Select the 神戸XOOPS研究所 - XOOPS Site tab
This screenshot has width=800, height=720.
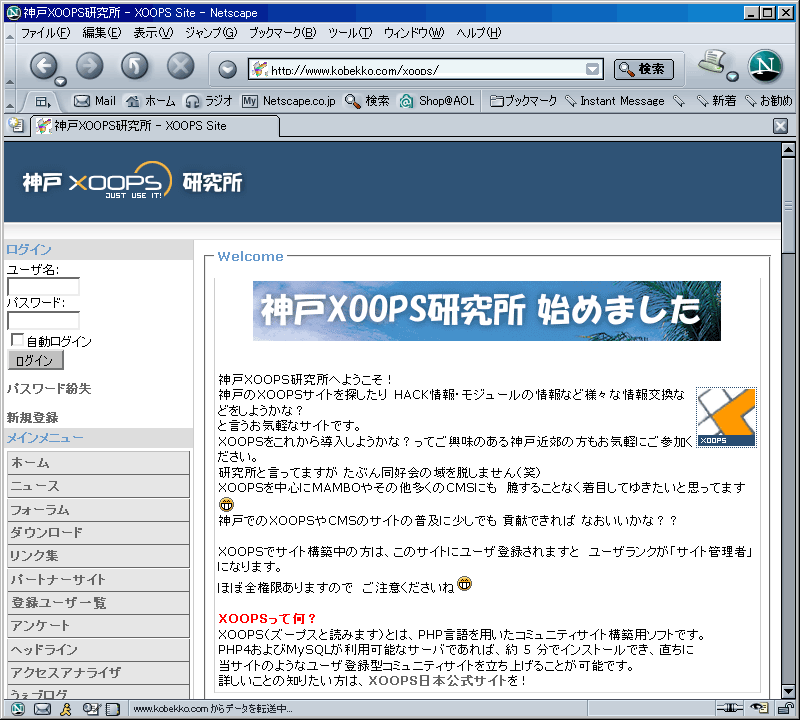[x=156, y=126]
